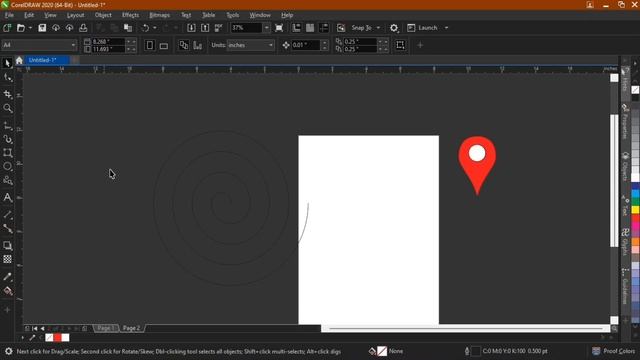This screenshot has height=360, width=640.
Task: Select the Rectangle tool
Action: tap(7, 153)
